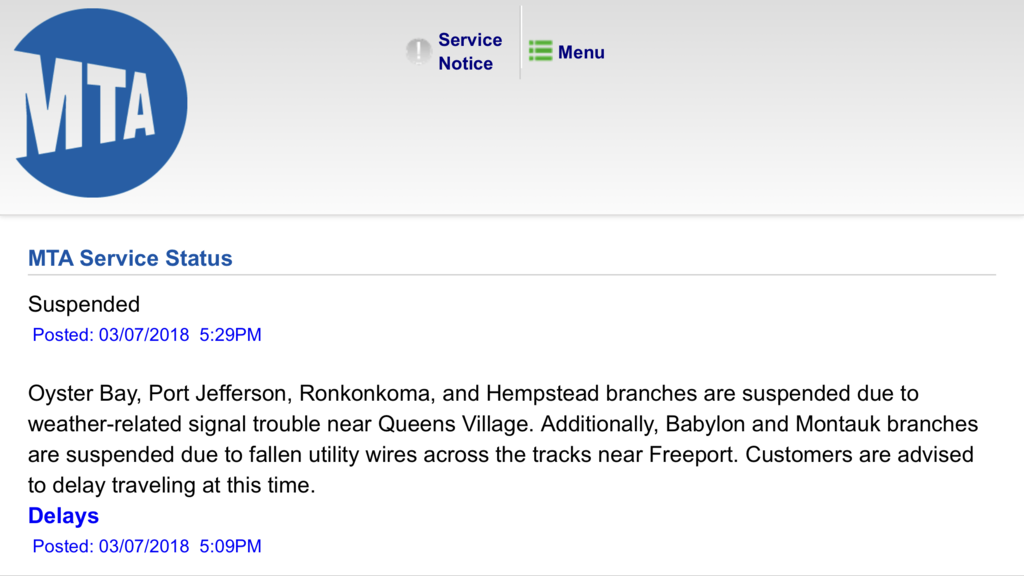Click the blue MTA logo
The height and width of the screenshot is (576, 1024).
[100, 103]
